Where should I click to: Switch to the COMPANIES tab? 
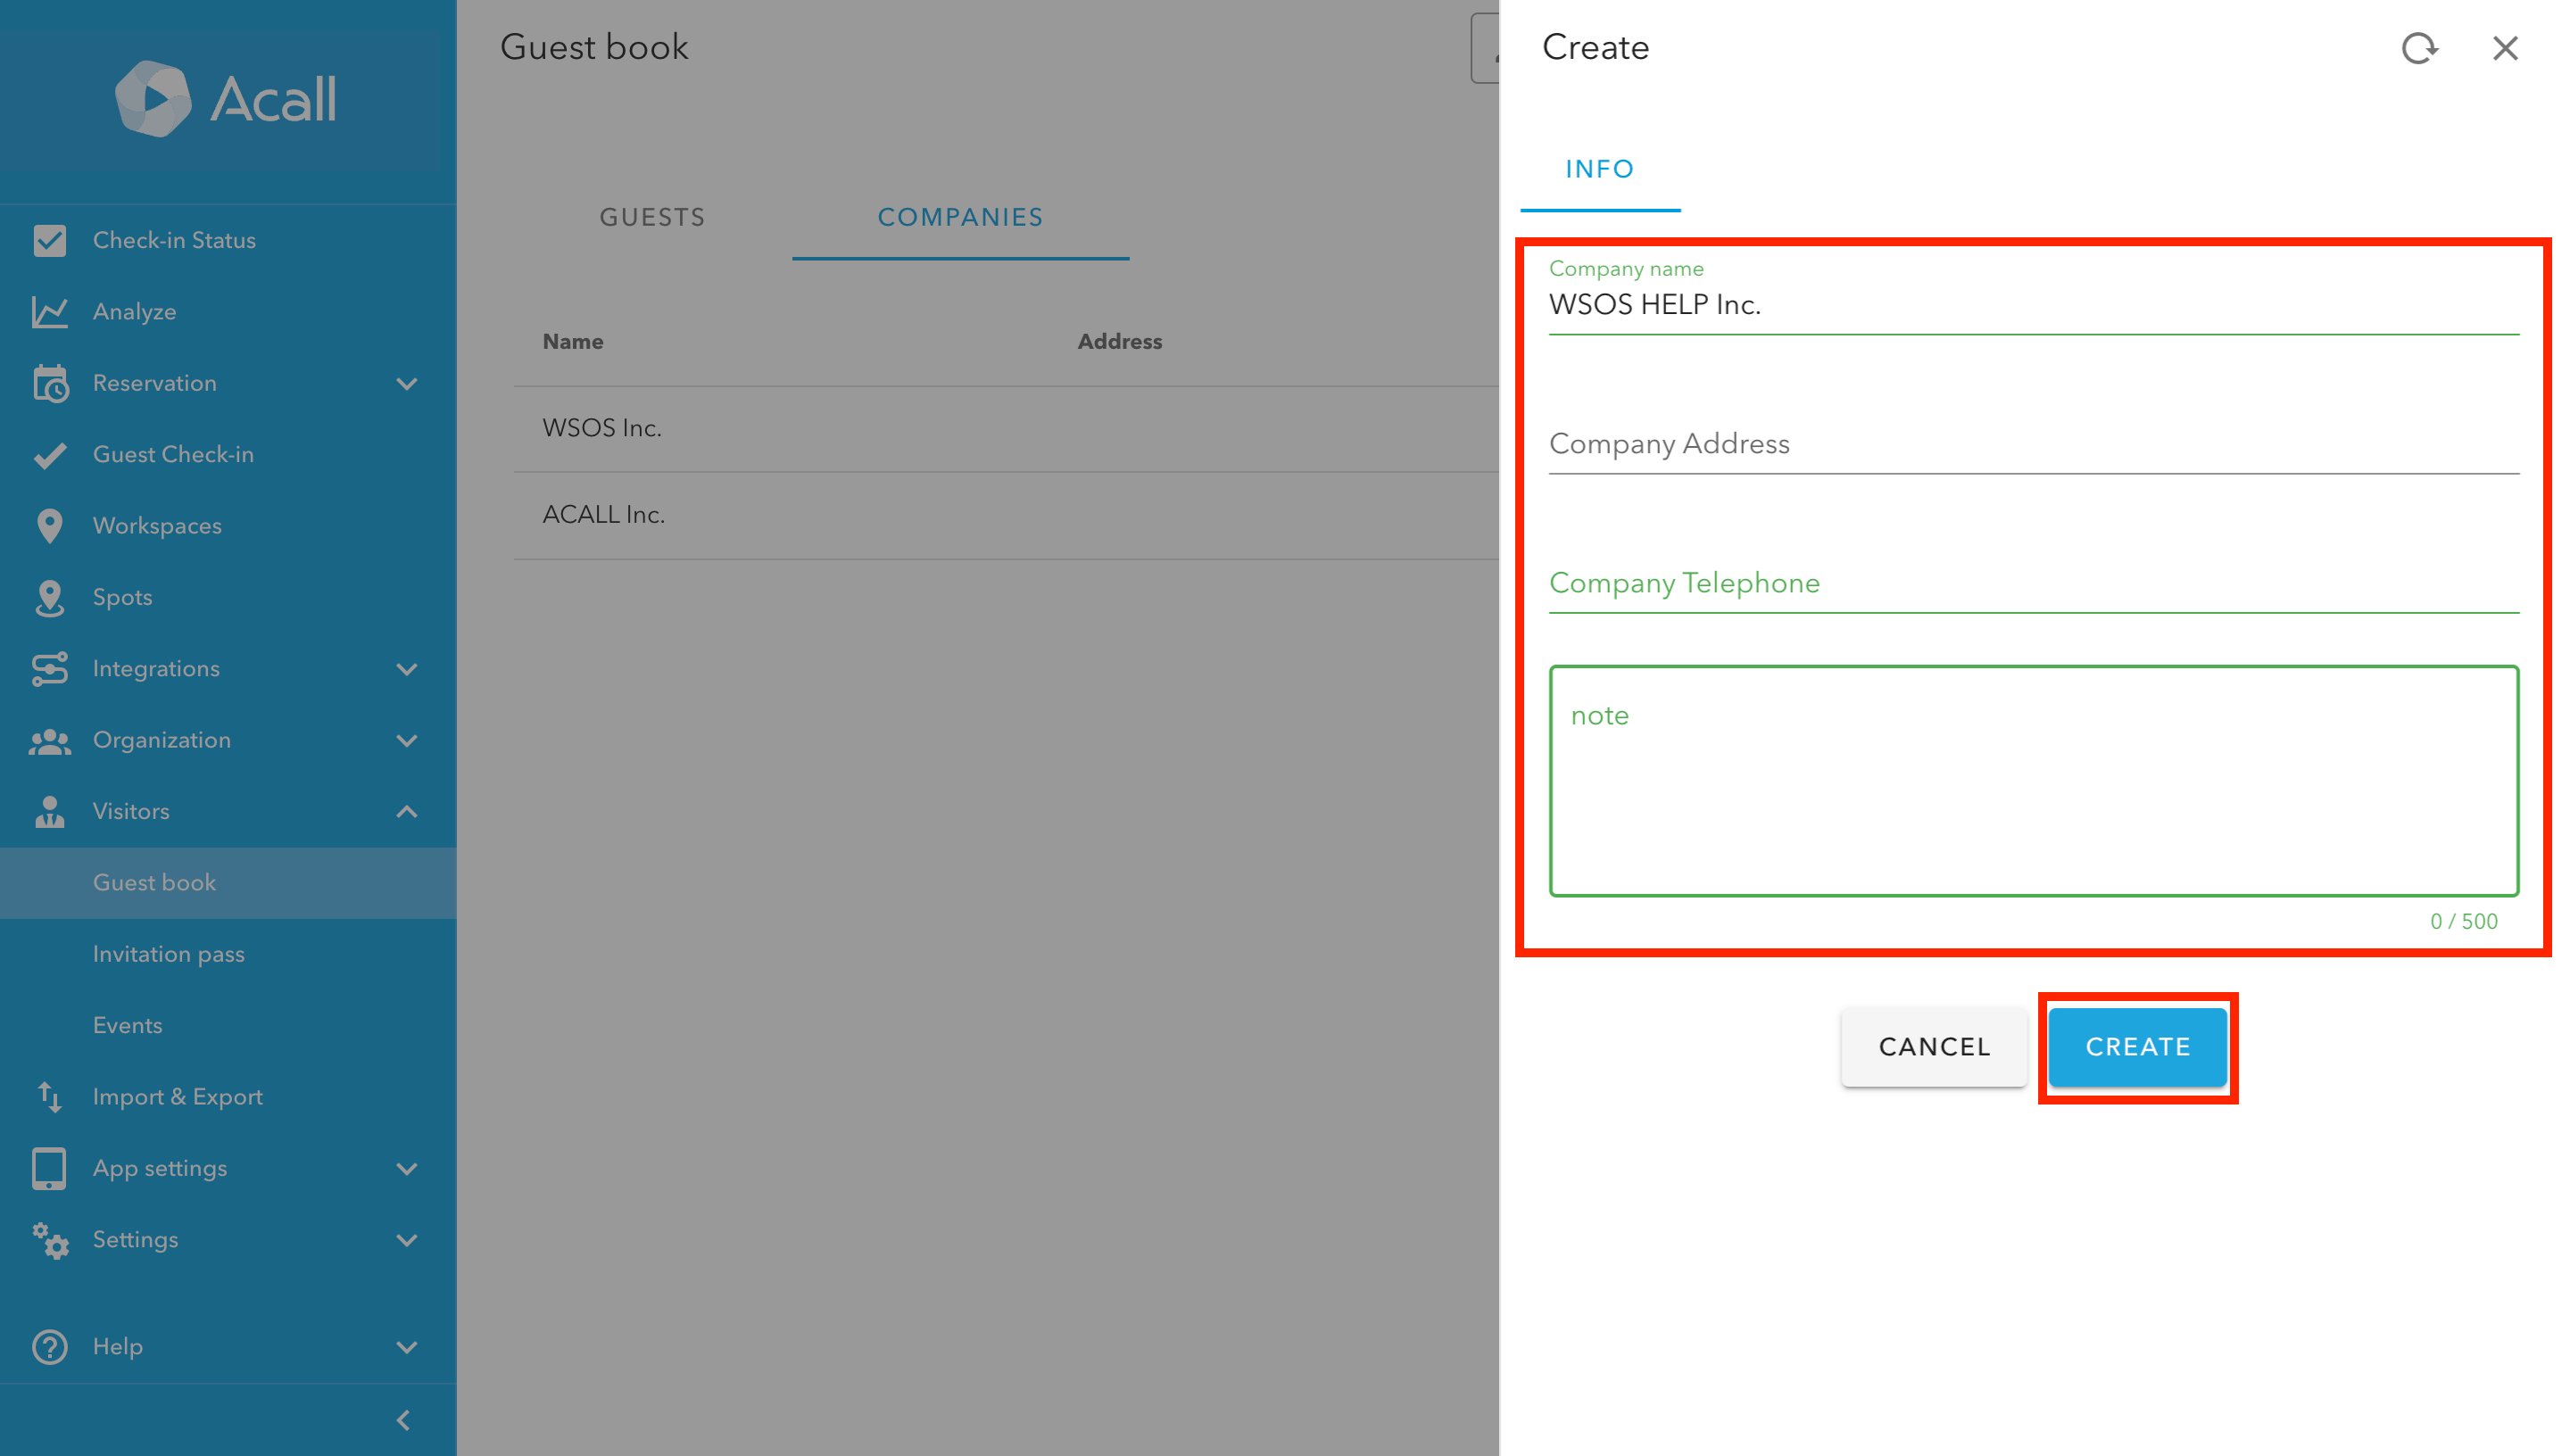[x=961, y=217]
